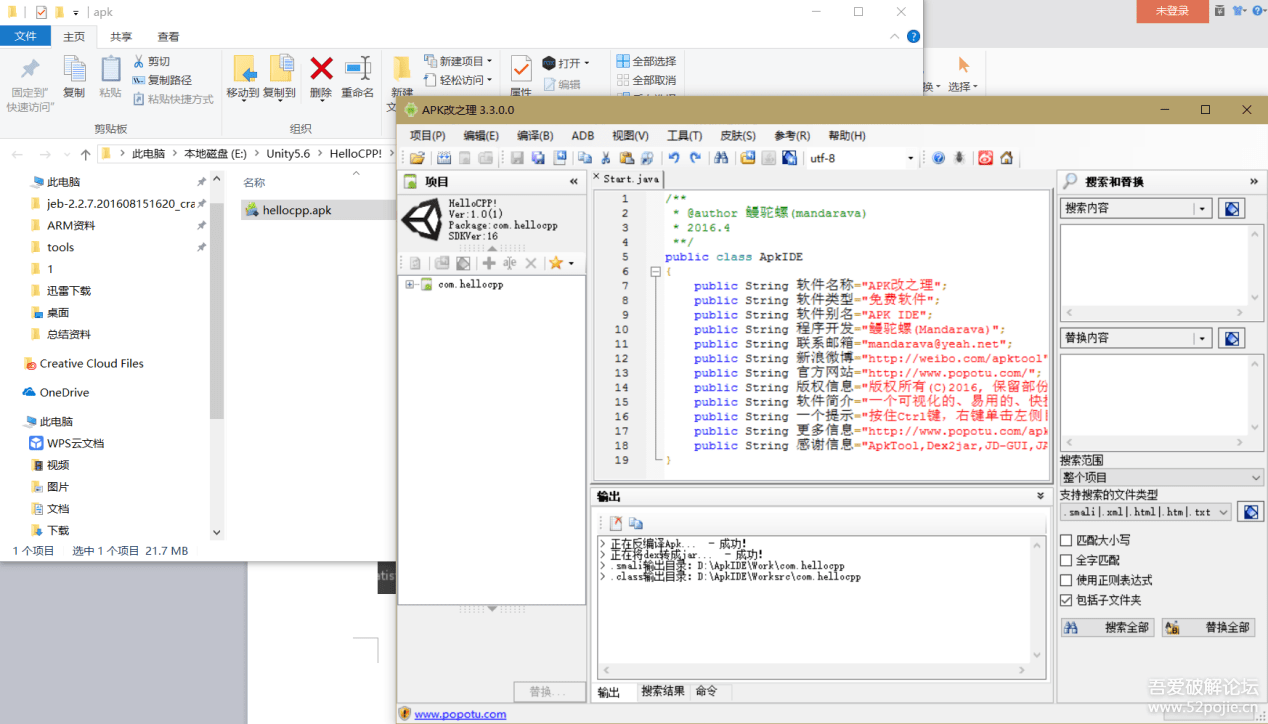Click the orange 未登录 button

1172,11
